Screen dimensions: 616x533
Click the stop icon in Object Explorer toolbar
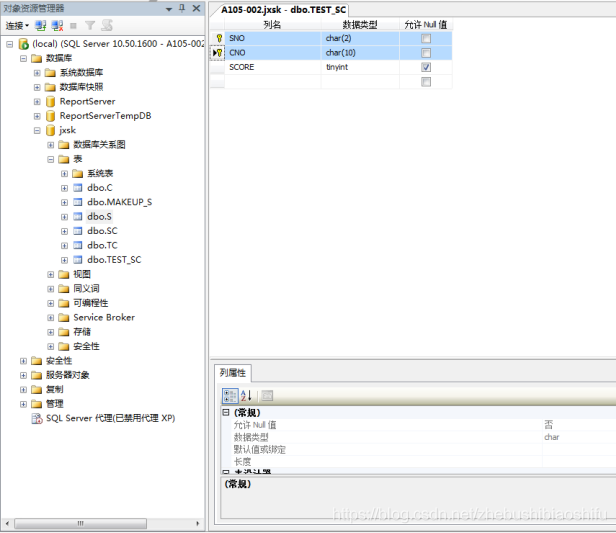[x=73, y=26]
